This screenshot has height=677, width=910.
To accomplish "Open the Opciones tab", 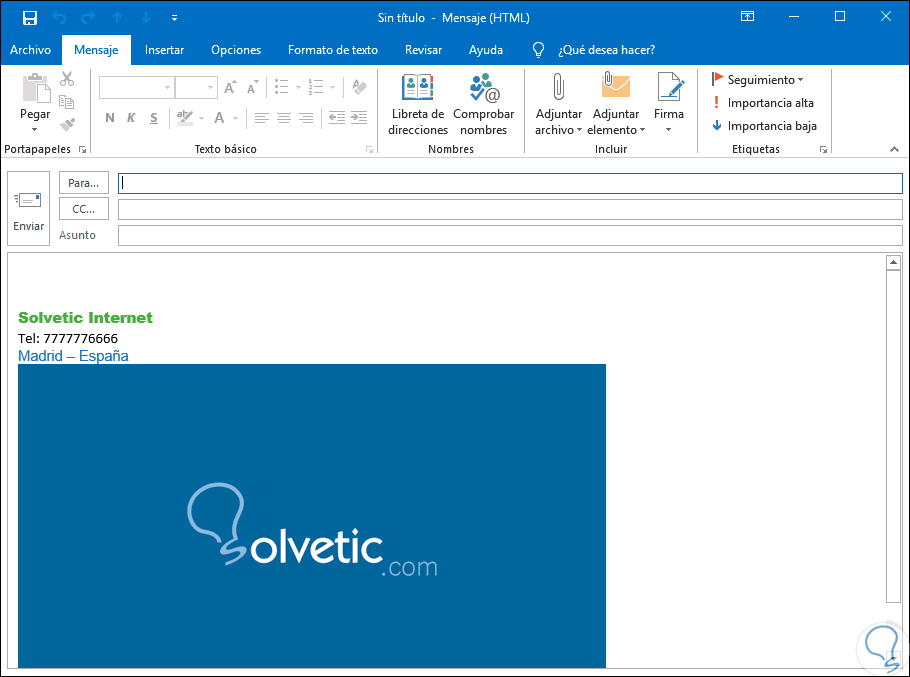I will (236, 50).
